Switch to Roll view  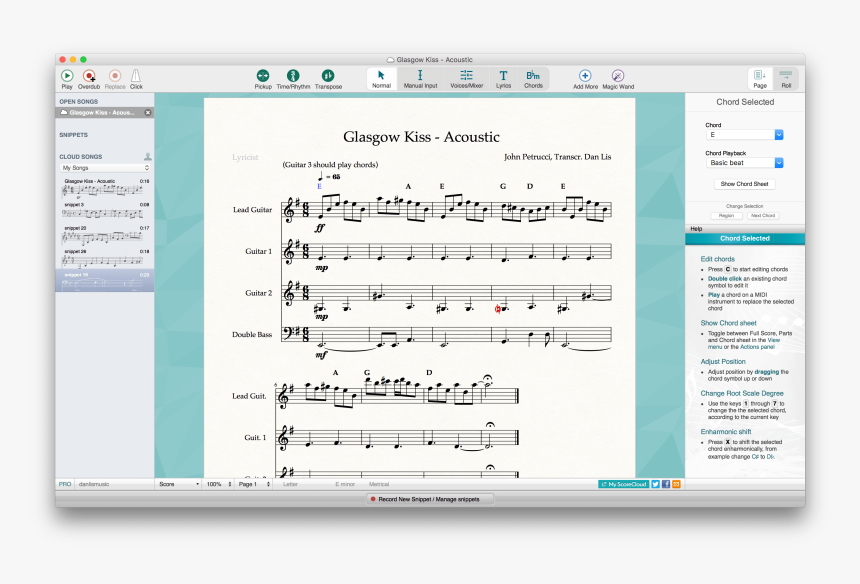coord(786,79)
